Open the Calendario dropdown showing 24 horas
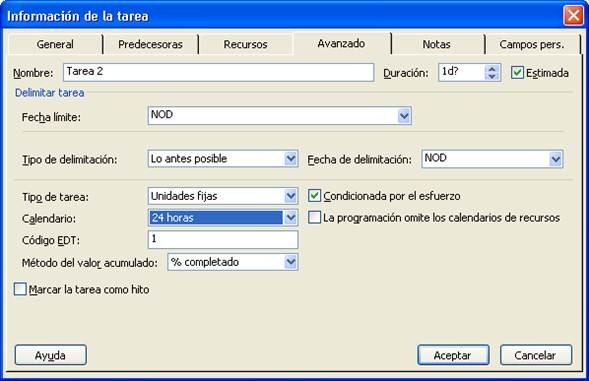Screen dimensions: 589x381 [x=290, y=218]
